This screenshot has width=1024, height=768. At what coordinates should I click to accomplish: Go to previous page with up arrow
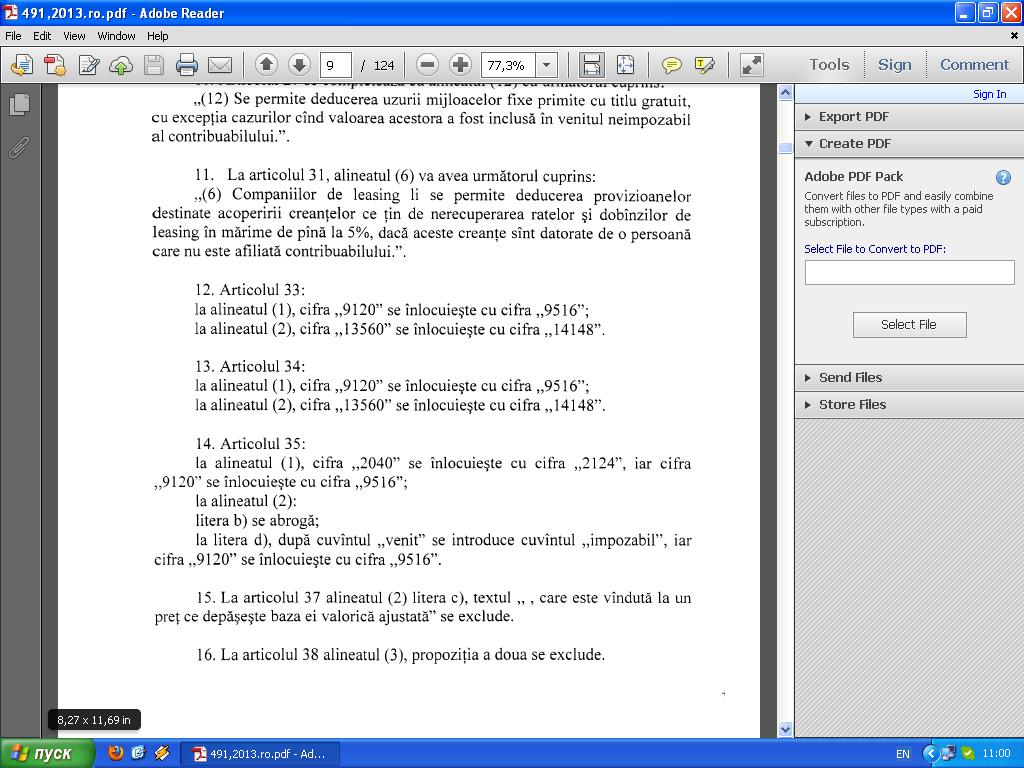(266, 65)
